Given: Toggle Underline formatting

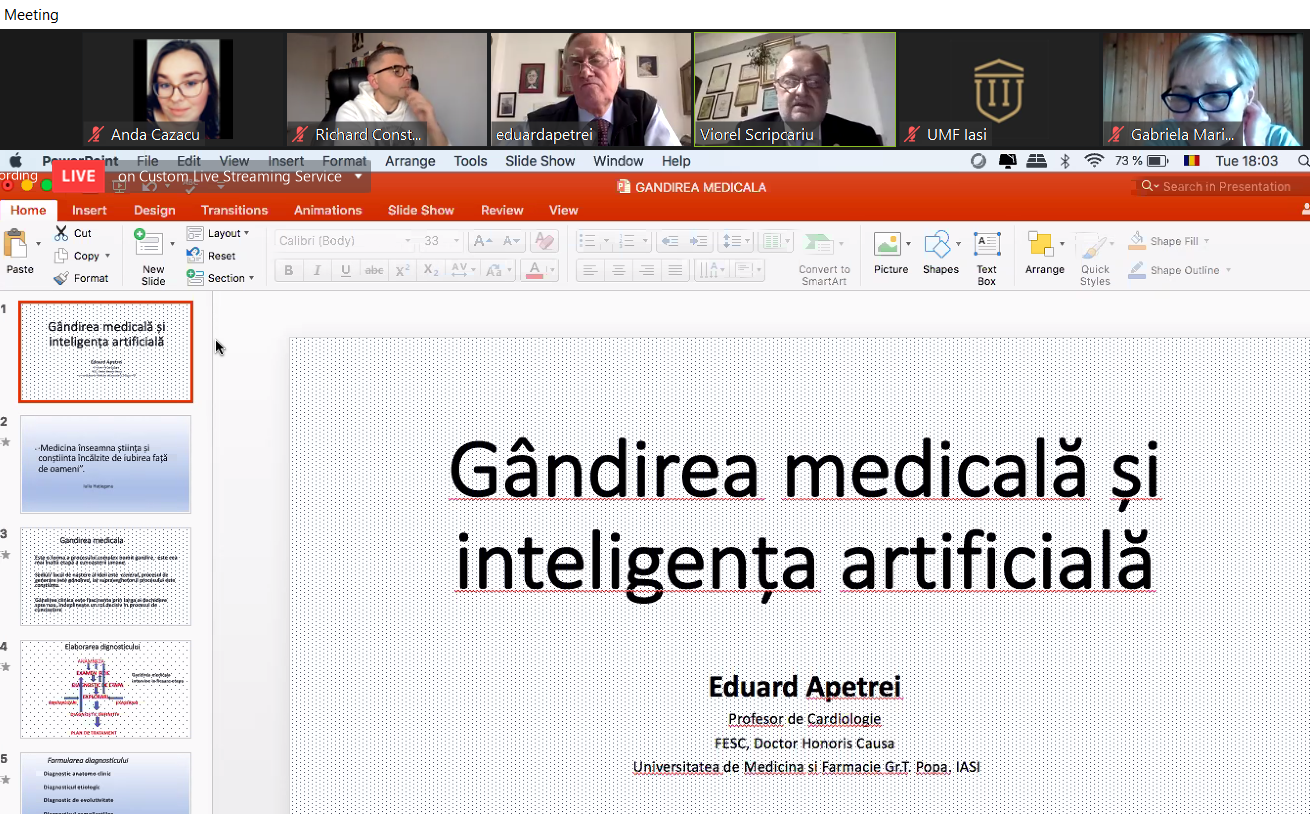Looking at the screenshot, I should point(346,270).
